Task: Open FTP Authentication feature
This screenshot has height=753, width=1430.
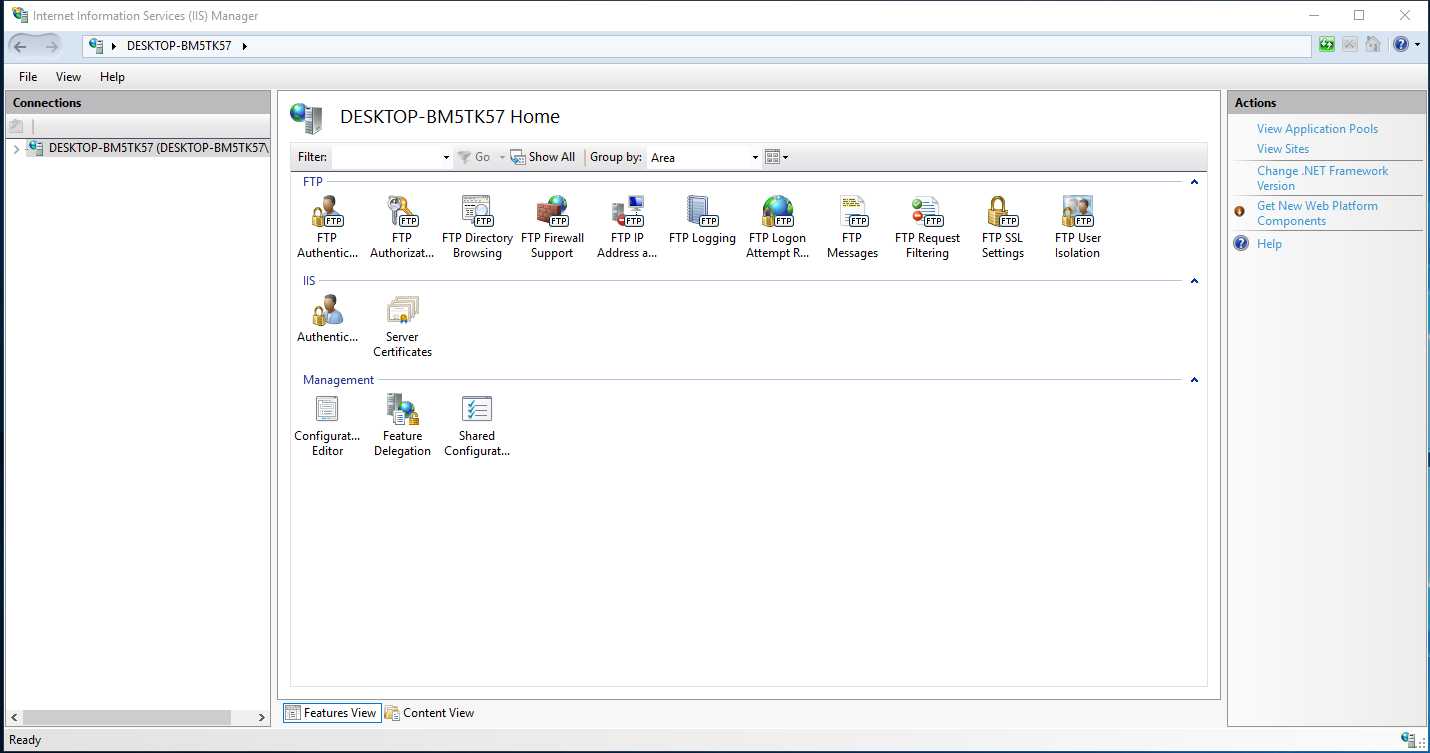Action: 327,227
